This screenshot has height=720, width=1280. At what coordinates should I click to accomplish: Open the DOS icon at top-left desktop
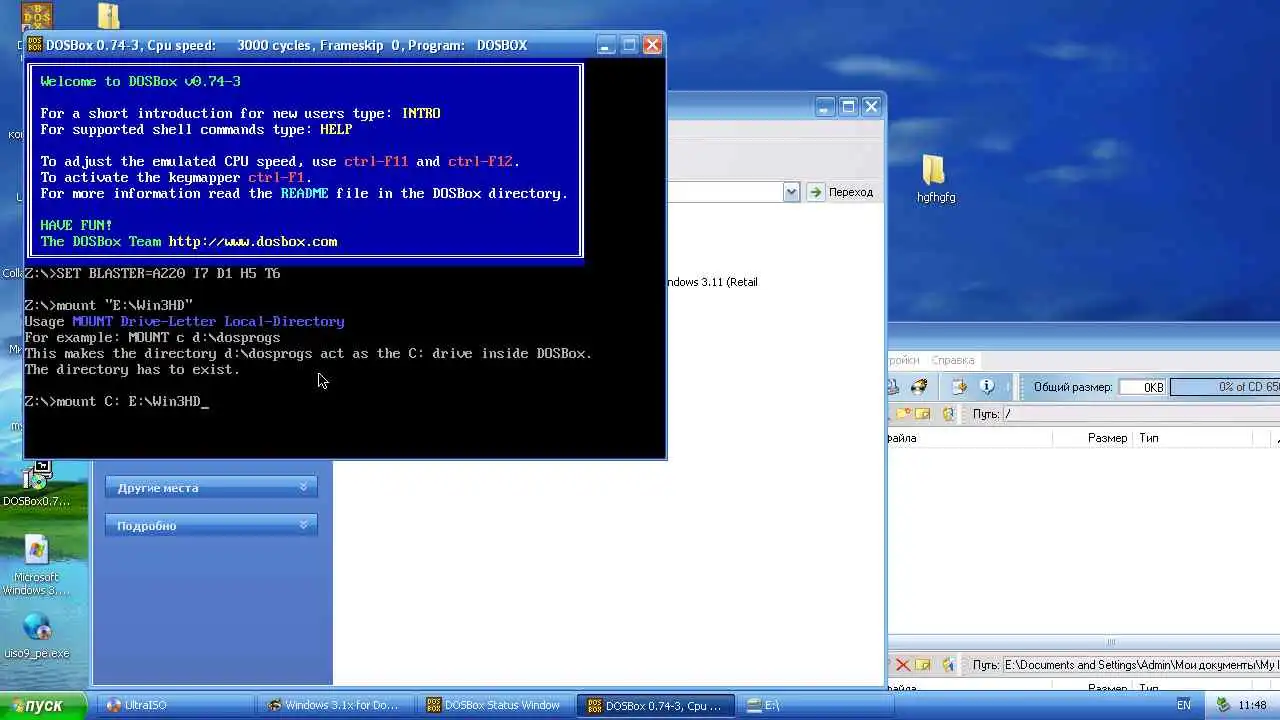pyautogui.click(x=37, y=15)
